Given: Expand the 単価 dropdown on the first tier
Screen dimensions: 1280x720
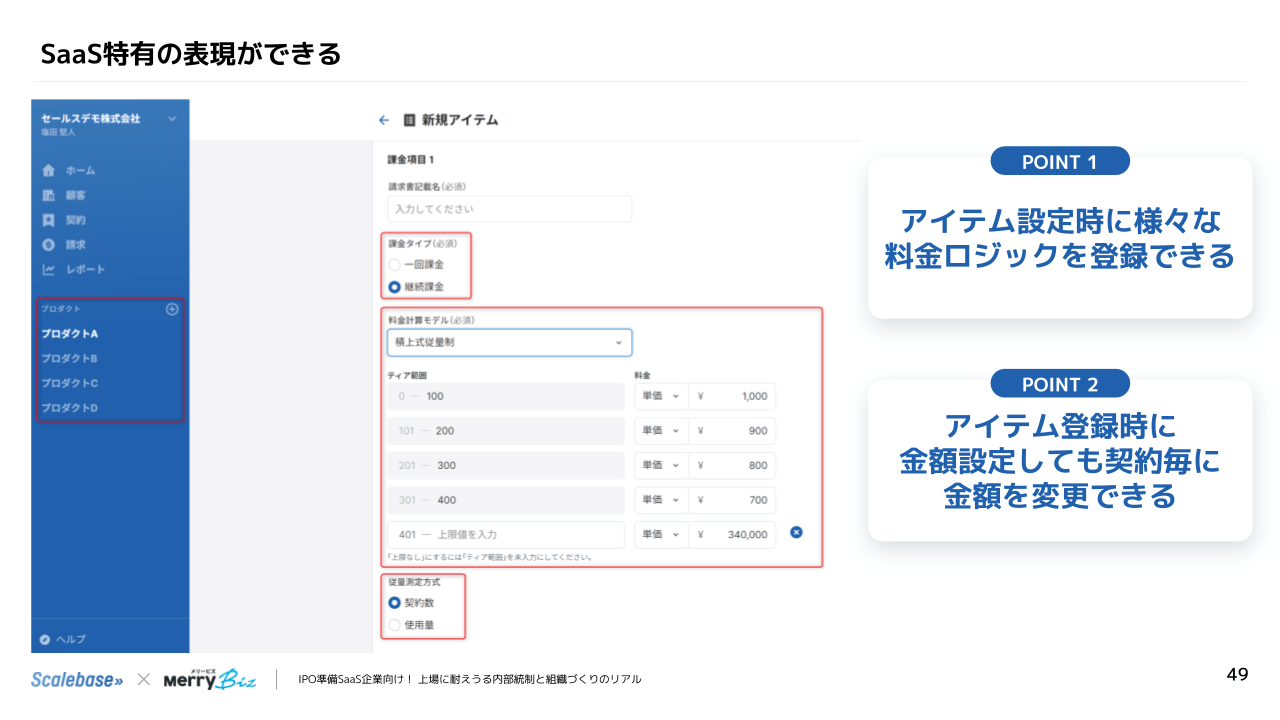Looking at the screenshot, I should [661, 396].
